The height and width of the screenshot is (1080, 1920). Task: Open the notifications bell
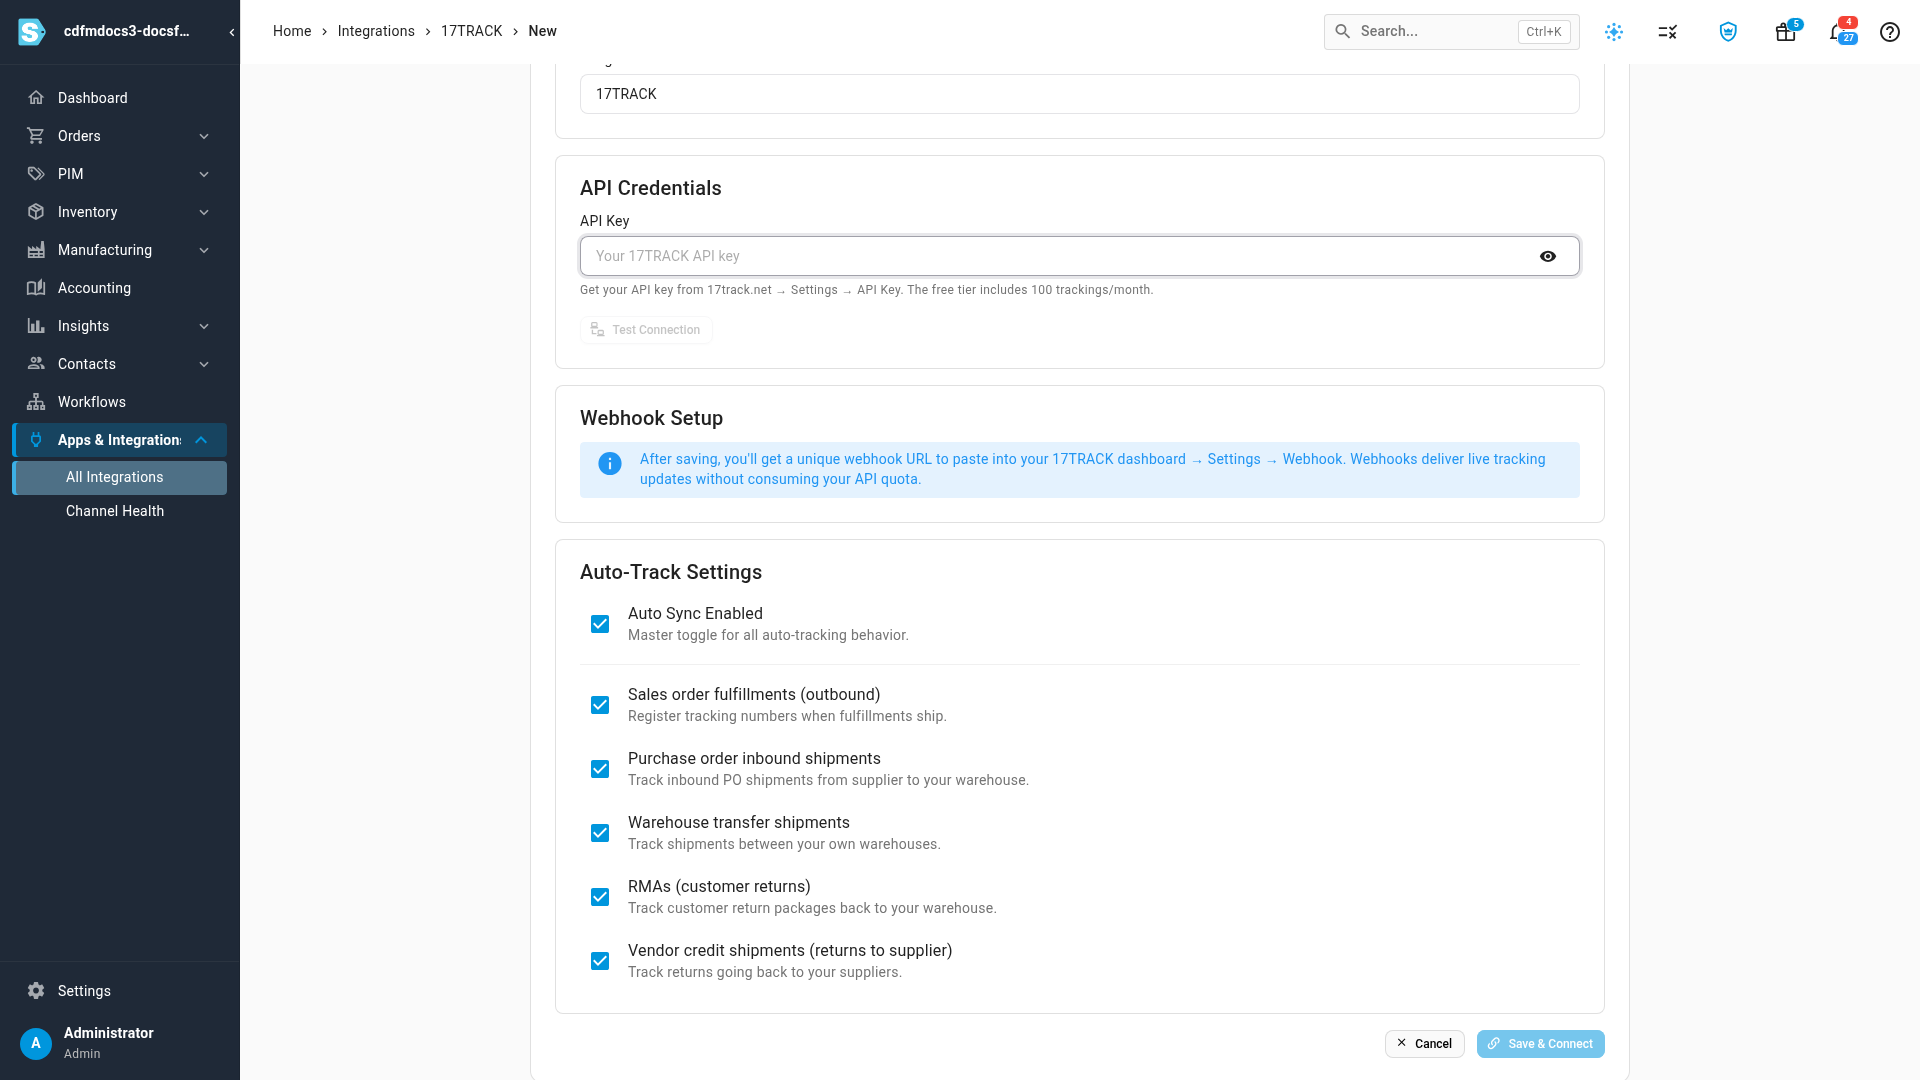point(1838,32)
